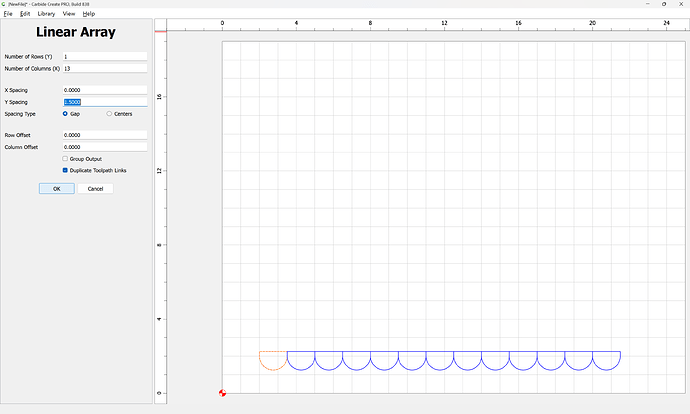690x414 pixels.
Task: Click the Carbide Create app icon in title bar
Action: click(x=4, y=4)
